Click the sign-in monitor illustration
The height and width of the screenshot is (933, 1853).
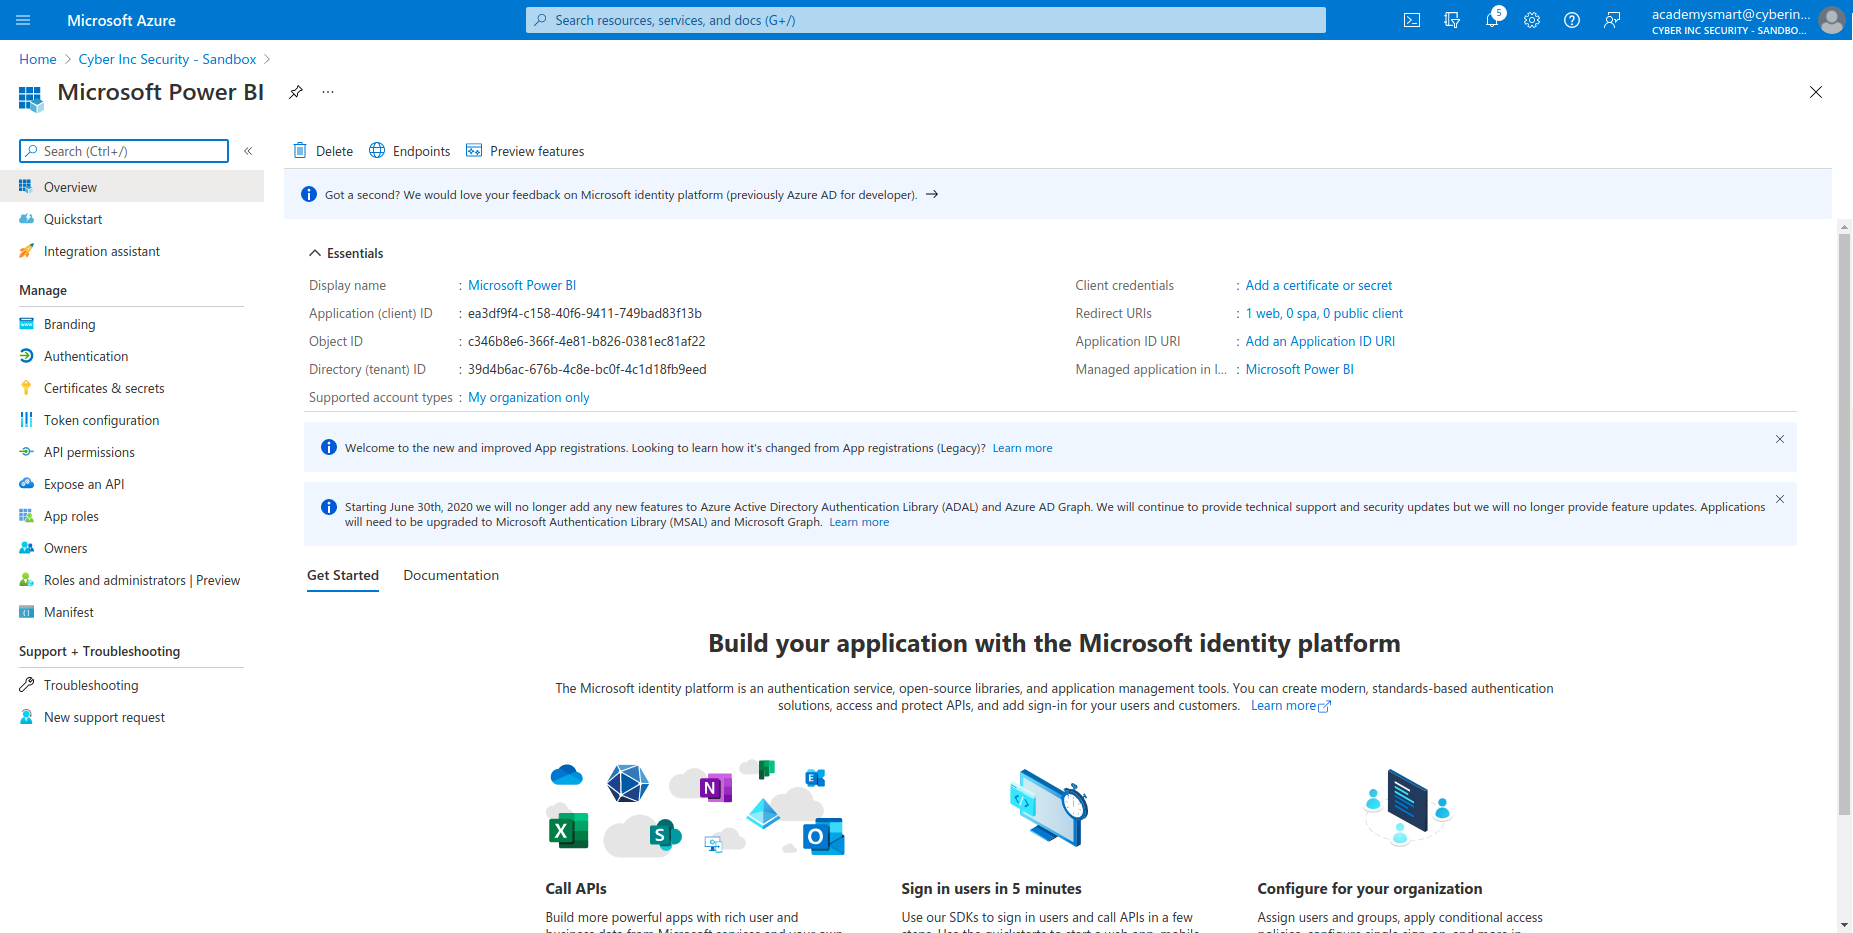[1048, 808]
